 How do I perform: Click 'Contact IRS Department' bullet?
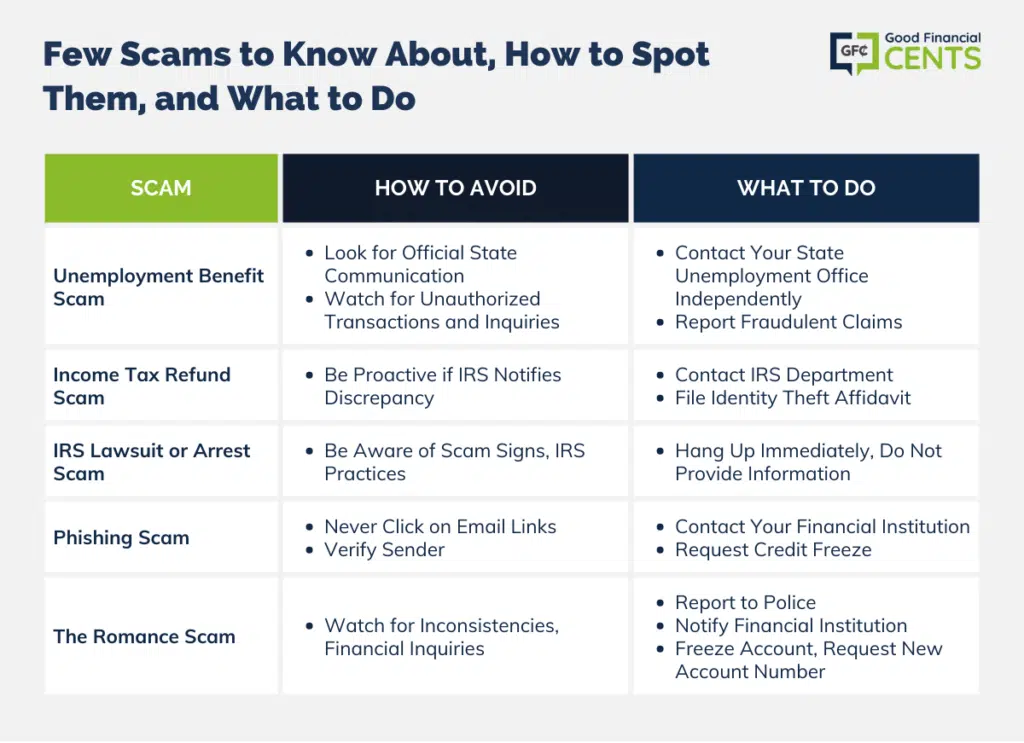(x=783, y=375)
